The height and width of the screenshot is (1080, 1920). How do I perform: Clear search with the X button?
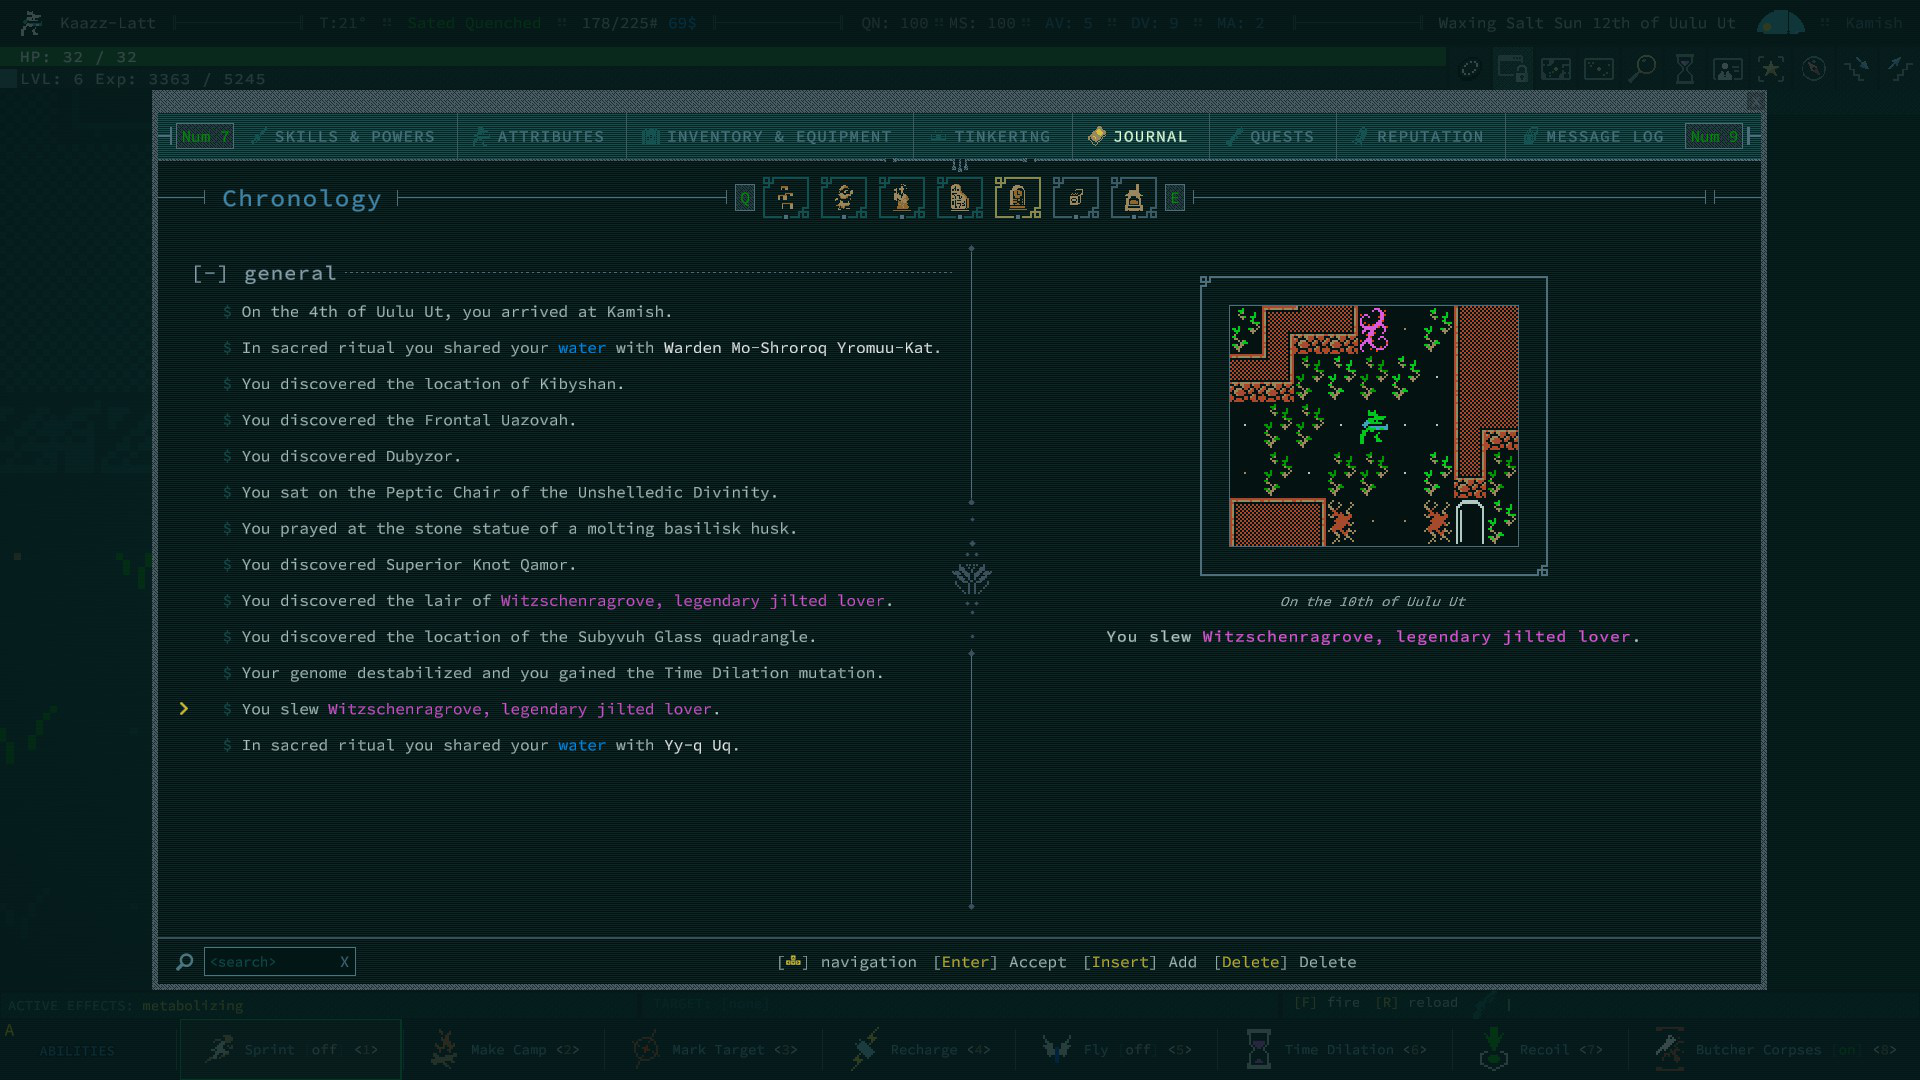[x=344, y=962]
